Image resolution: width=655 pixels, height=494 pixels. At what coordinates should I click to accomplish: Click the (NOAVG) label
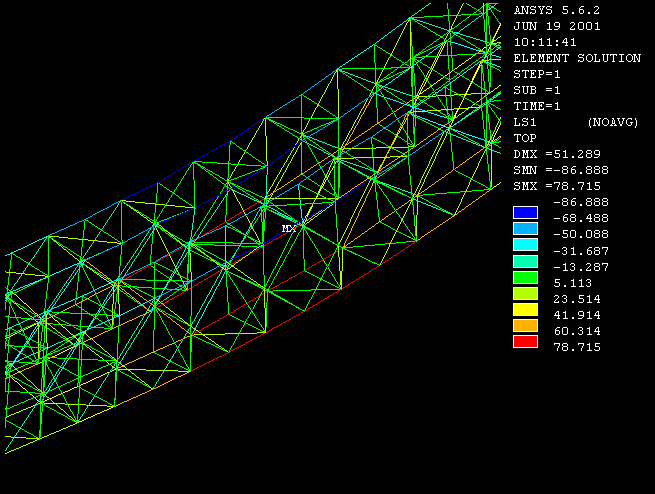tap(614, 122)
